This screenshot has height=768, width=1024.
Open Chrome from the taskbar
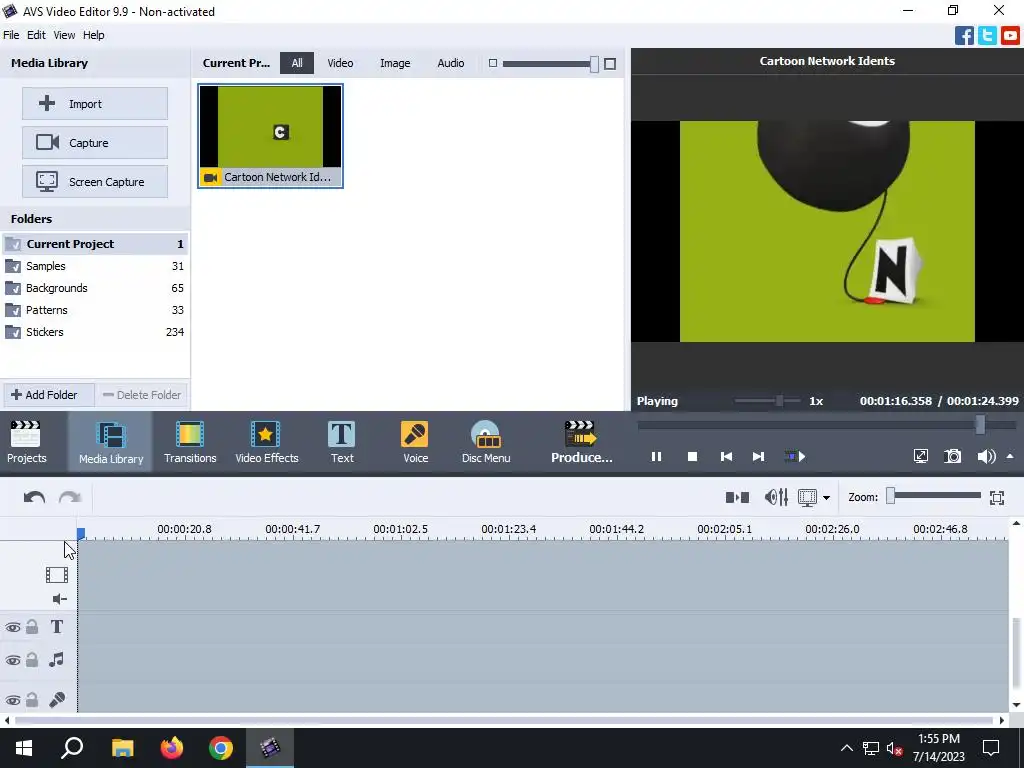(221, 748)
